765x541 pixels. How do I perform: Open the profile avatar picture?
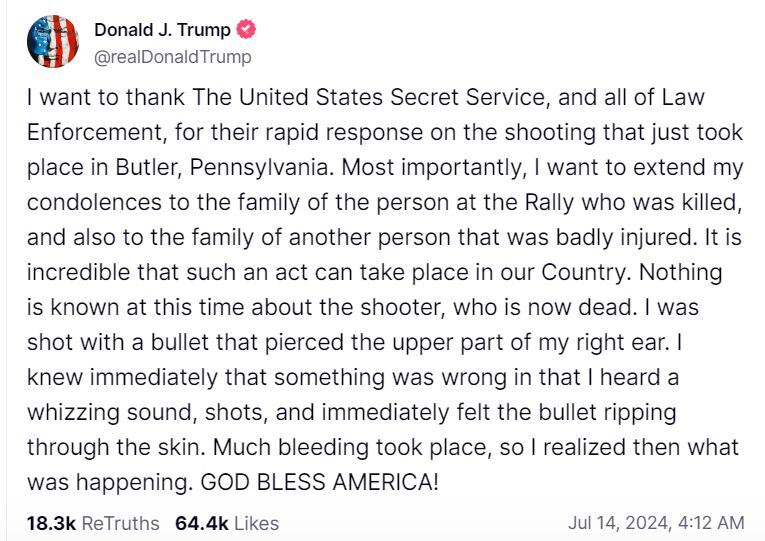click(53, 41)
